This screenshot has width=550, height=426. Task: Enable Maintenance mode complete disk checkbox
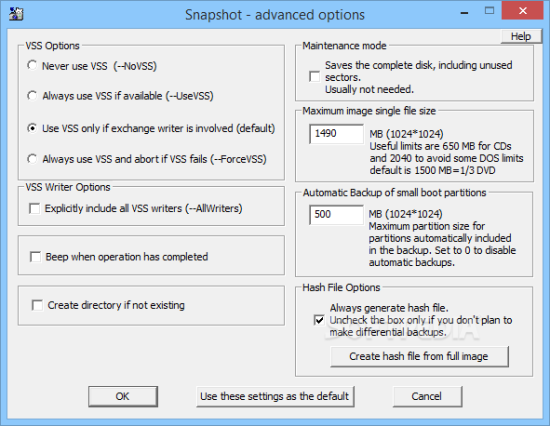[x=315, y=77]
